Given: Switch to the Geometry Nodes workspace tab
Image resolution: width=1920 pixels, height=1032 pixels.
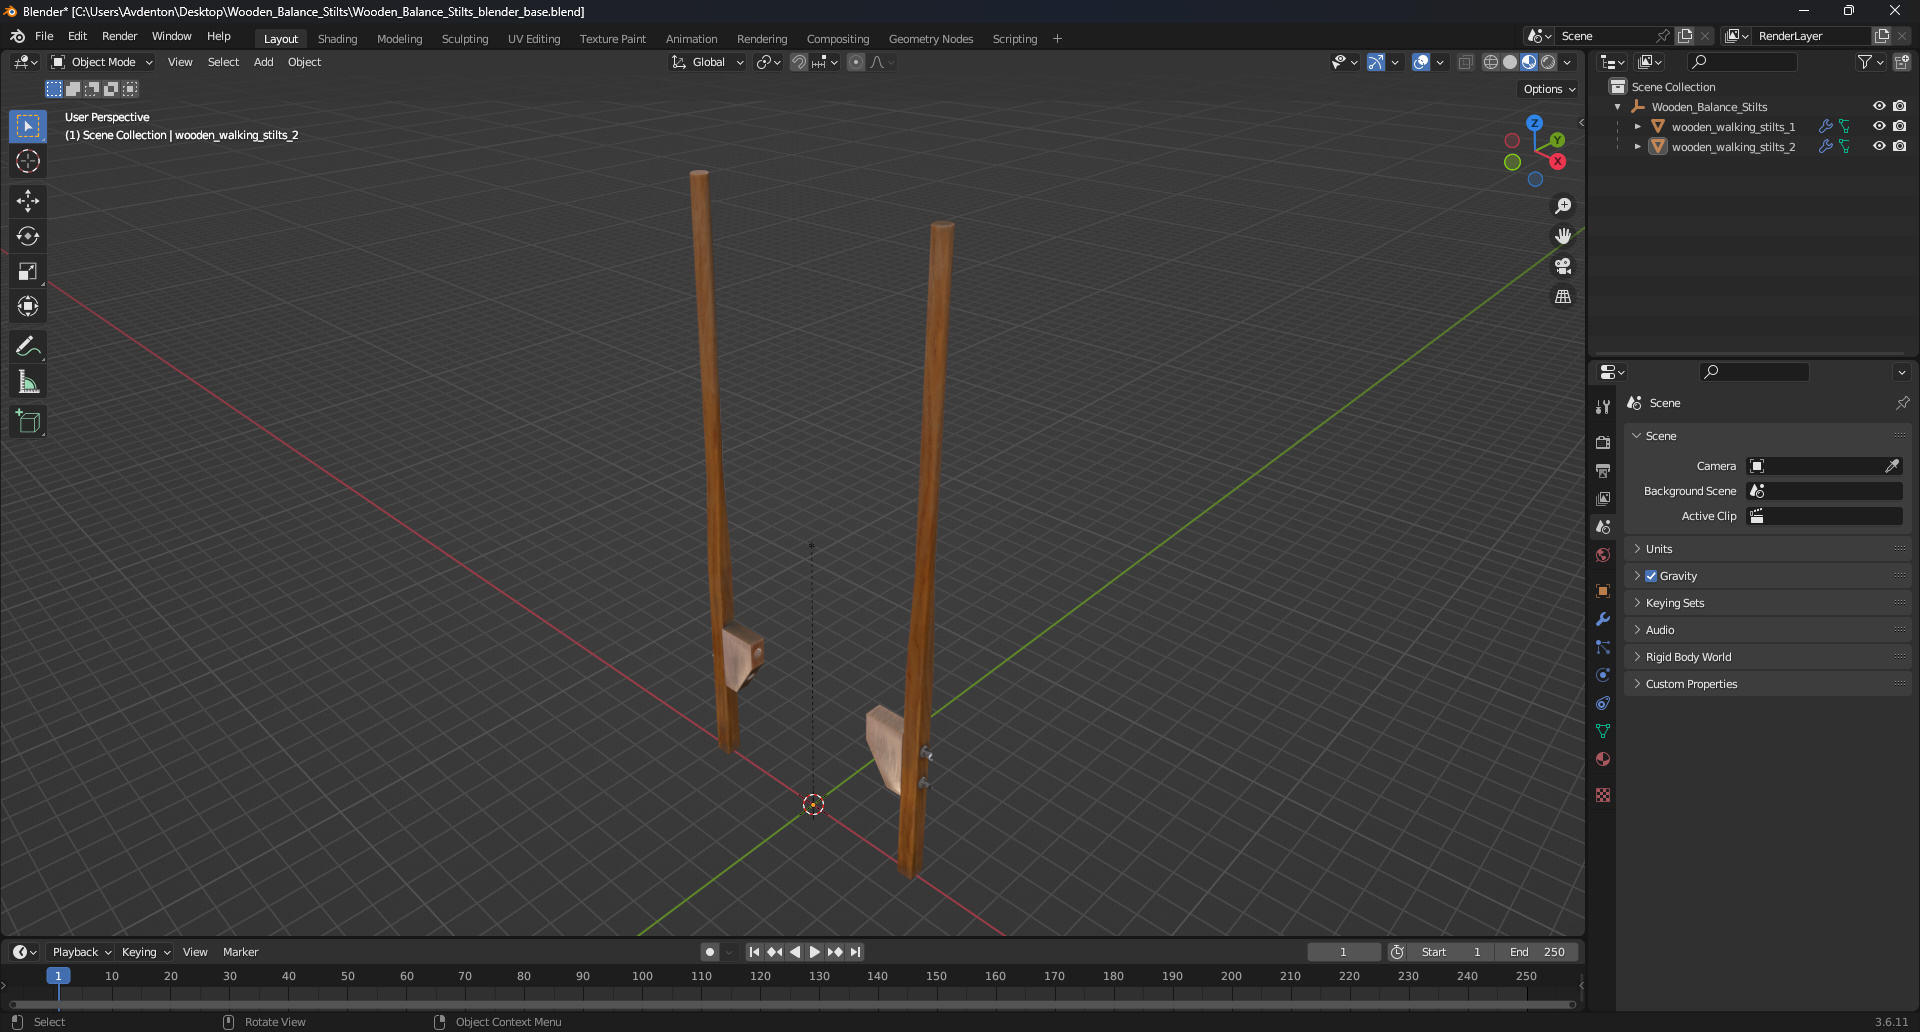Looking at the screenshot, I should pos(930,39).
